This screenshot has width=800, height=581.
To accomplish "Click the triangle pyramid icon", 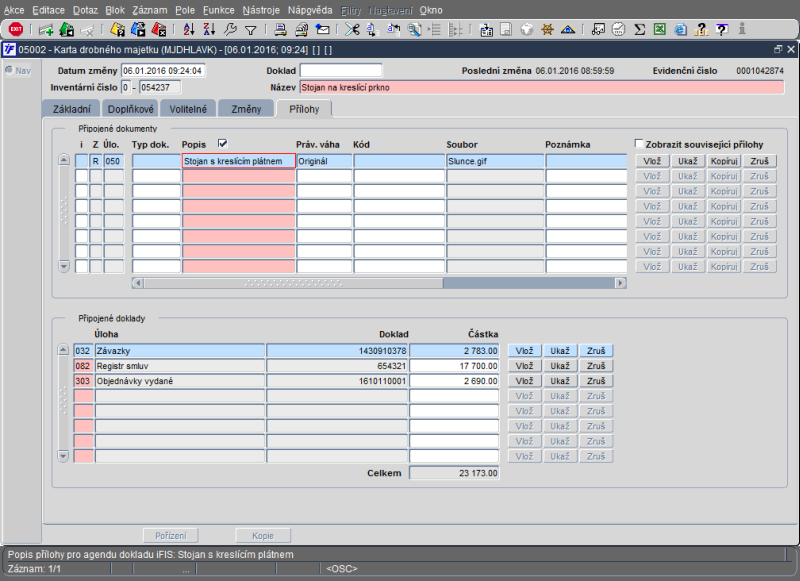I will pyautogui.click(x=568, y=30).
